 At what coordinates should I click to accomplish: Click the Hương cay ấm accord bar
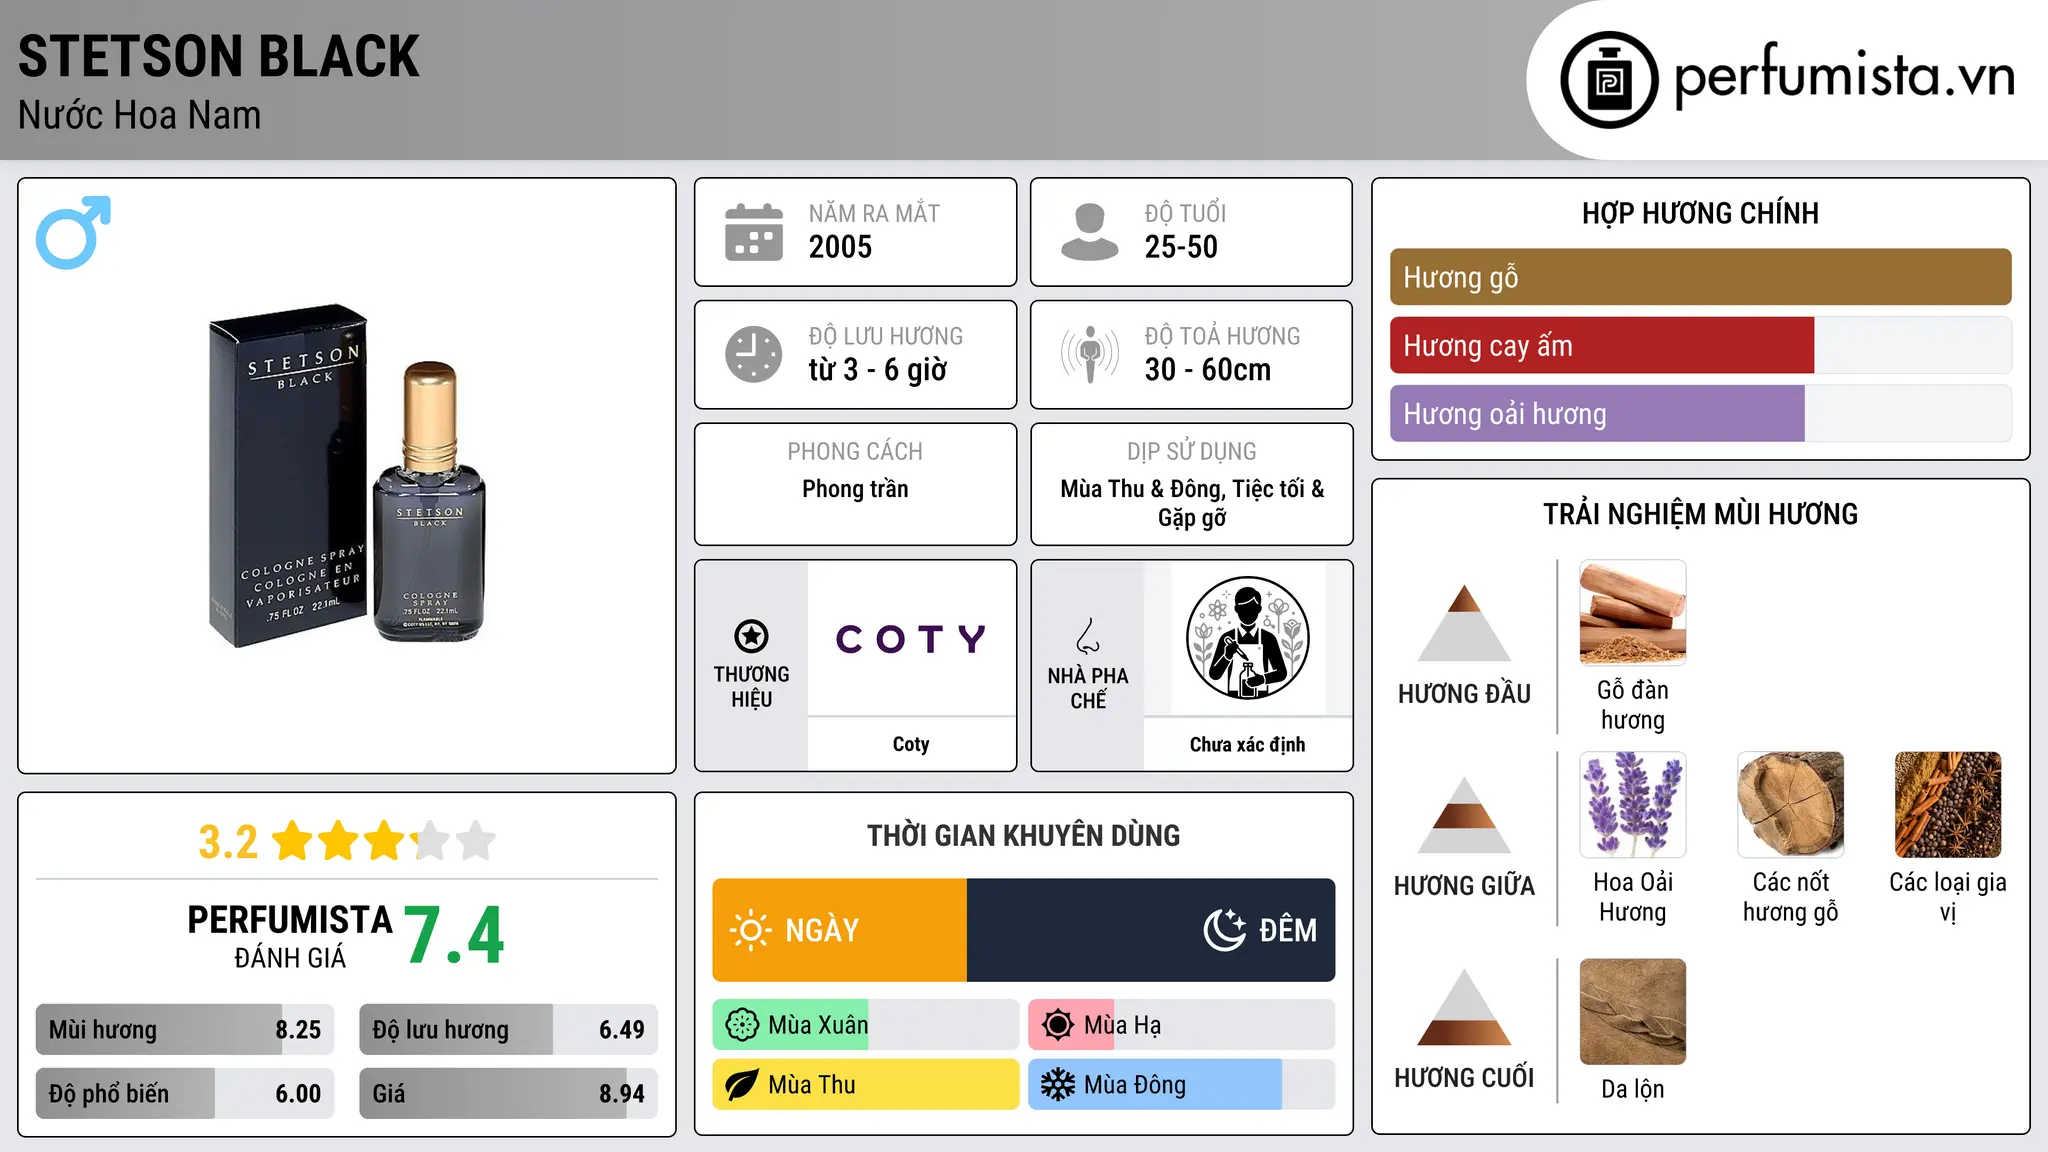point(1700,346)
